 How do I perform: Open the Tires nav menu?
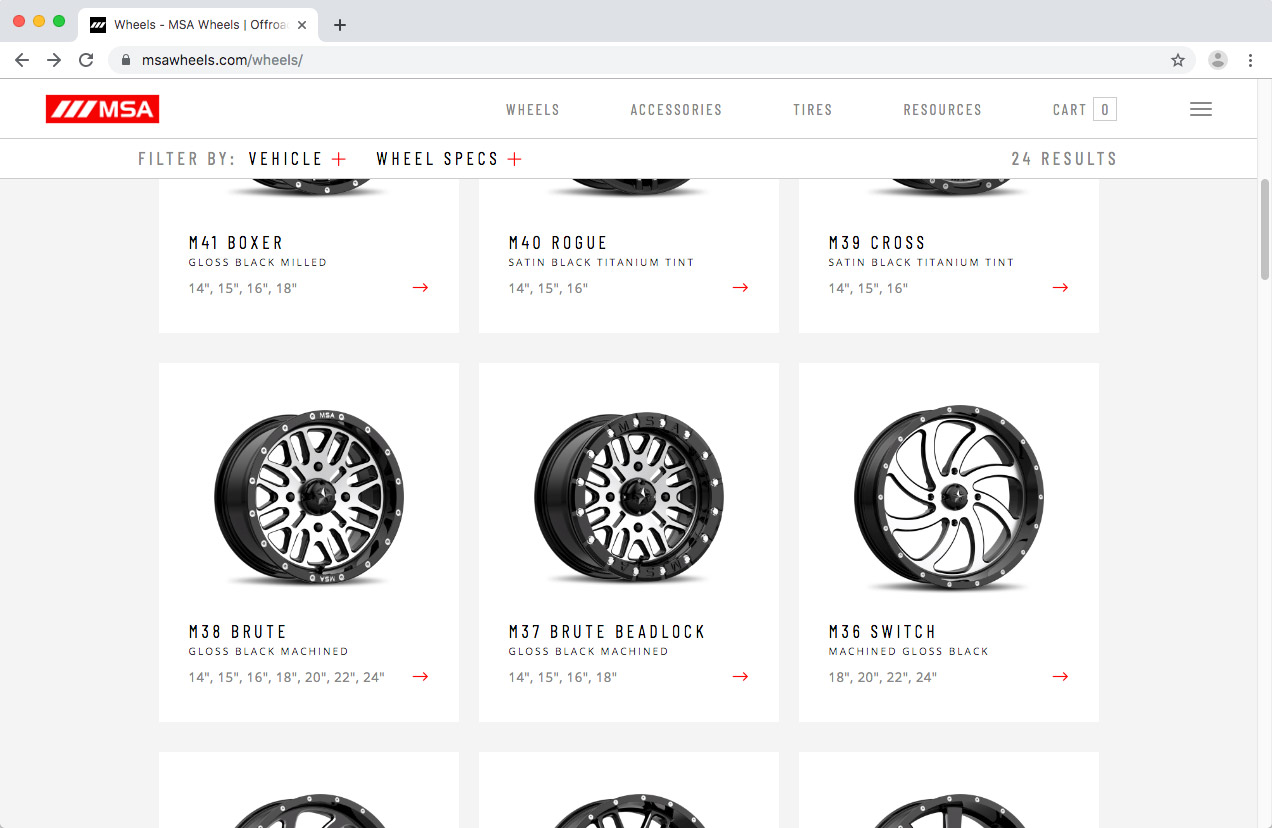click(813, 110)
